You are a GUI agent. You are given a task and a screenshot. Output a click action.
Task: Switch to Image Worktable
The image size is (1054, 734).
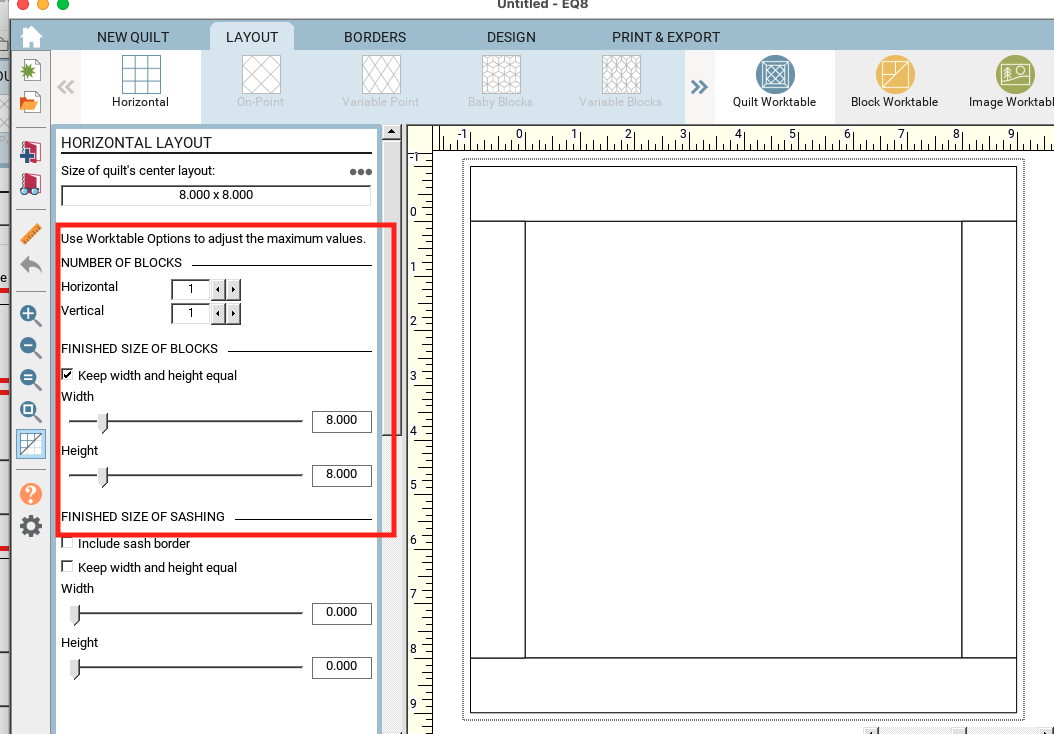tap(1011, 82)
